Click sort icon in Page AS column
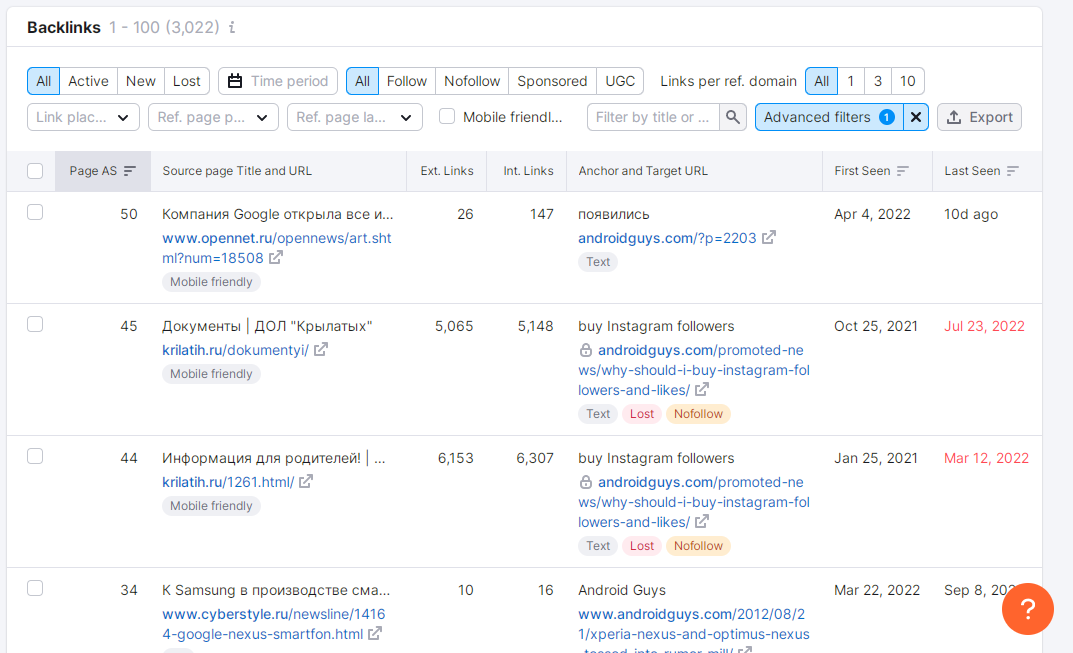The height and width of the screenshot is (653, 1073). [x=129, y=171]
